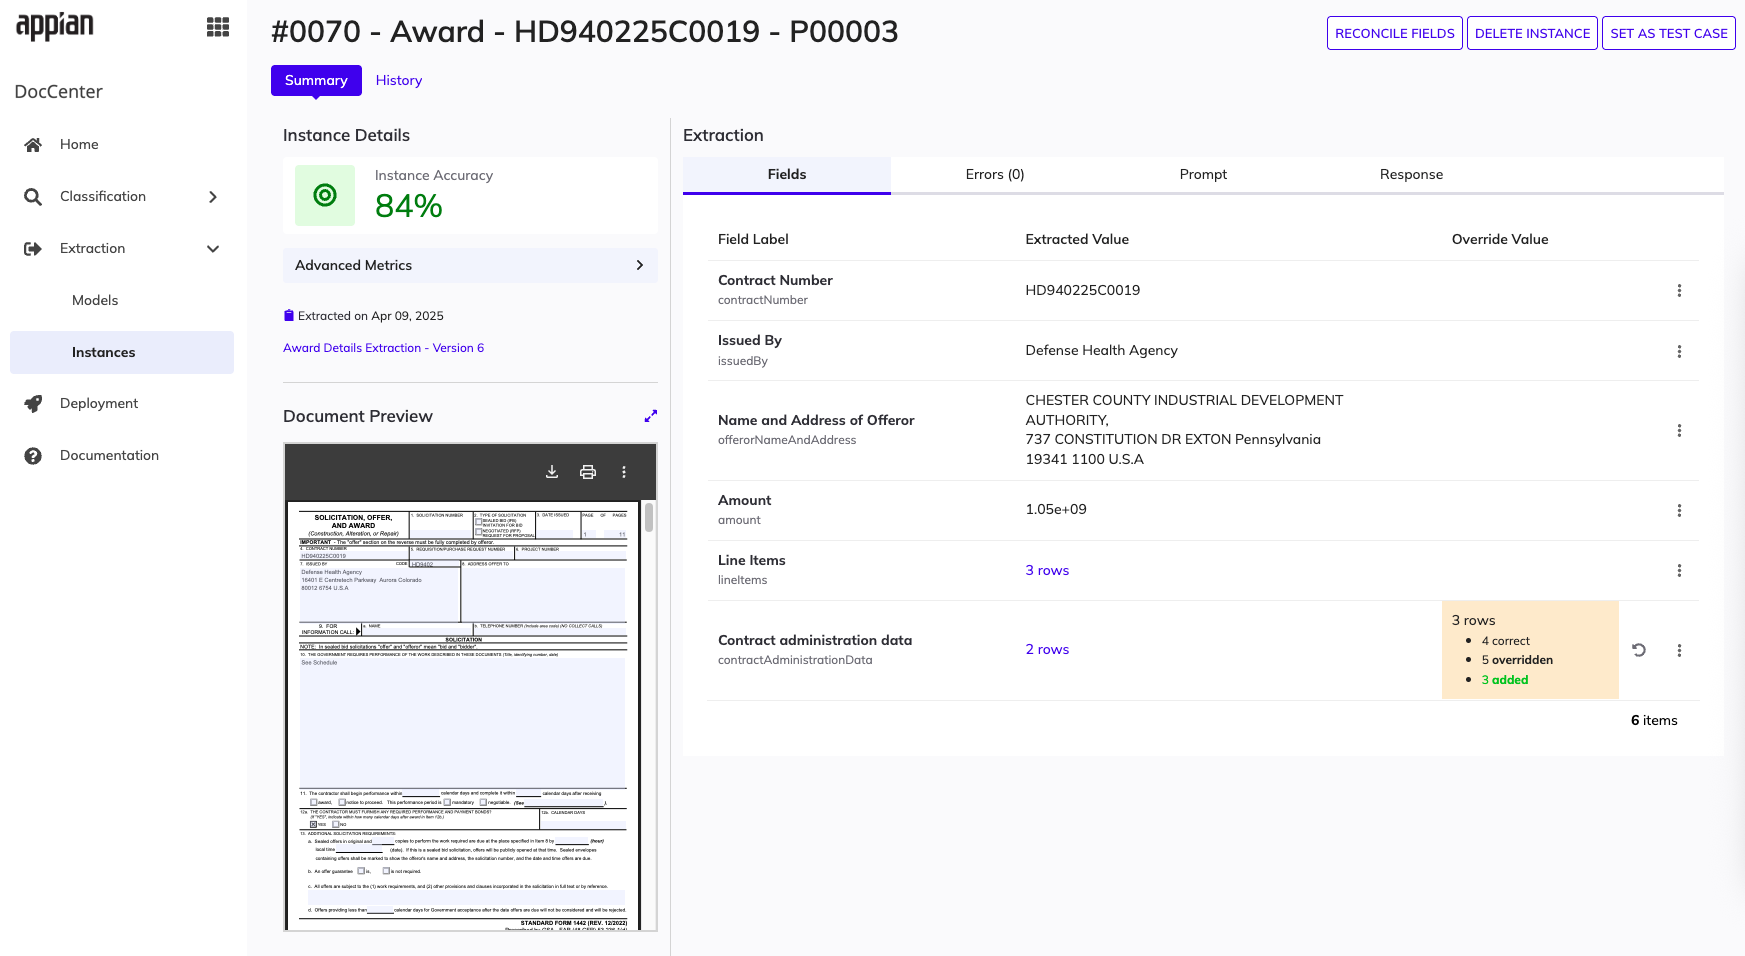Open the Response tab
Image resolution: width=1745 pixels, height=956 pixels.
coord(1411,175)
